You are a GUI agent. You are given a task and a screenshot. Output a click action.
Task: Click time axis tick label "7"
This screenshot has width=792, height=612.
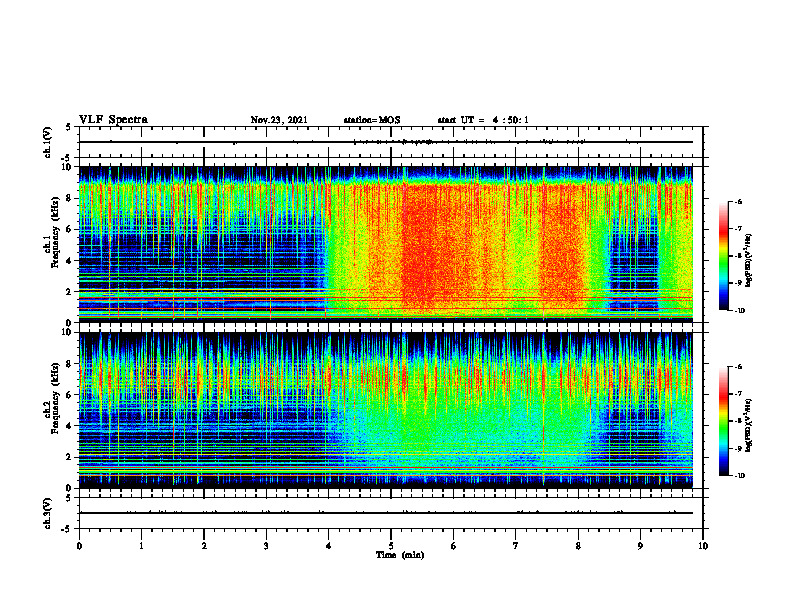(x=516, y=546)
